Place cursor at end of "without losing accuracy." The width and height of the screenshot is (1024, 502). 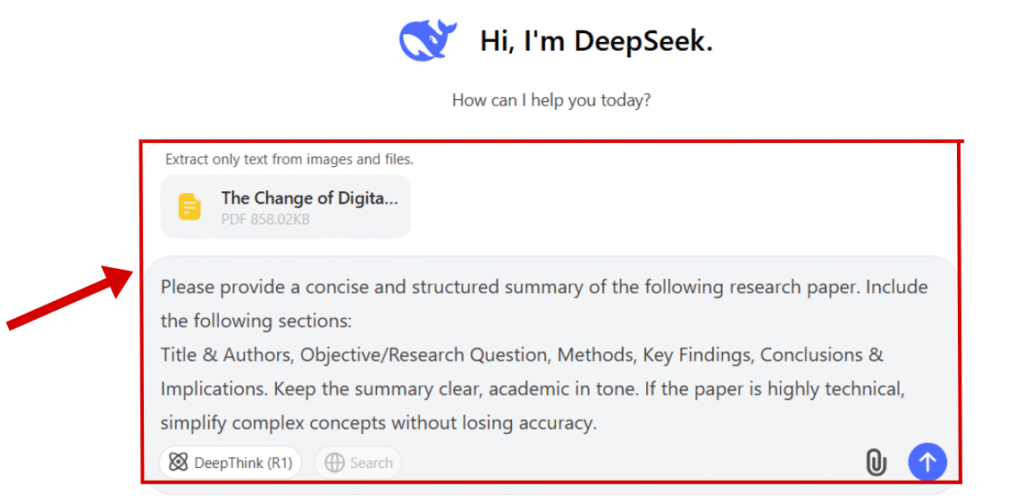click(x=597, y=423)
